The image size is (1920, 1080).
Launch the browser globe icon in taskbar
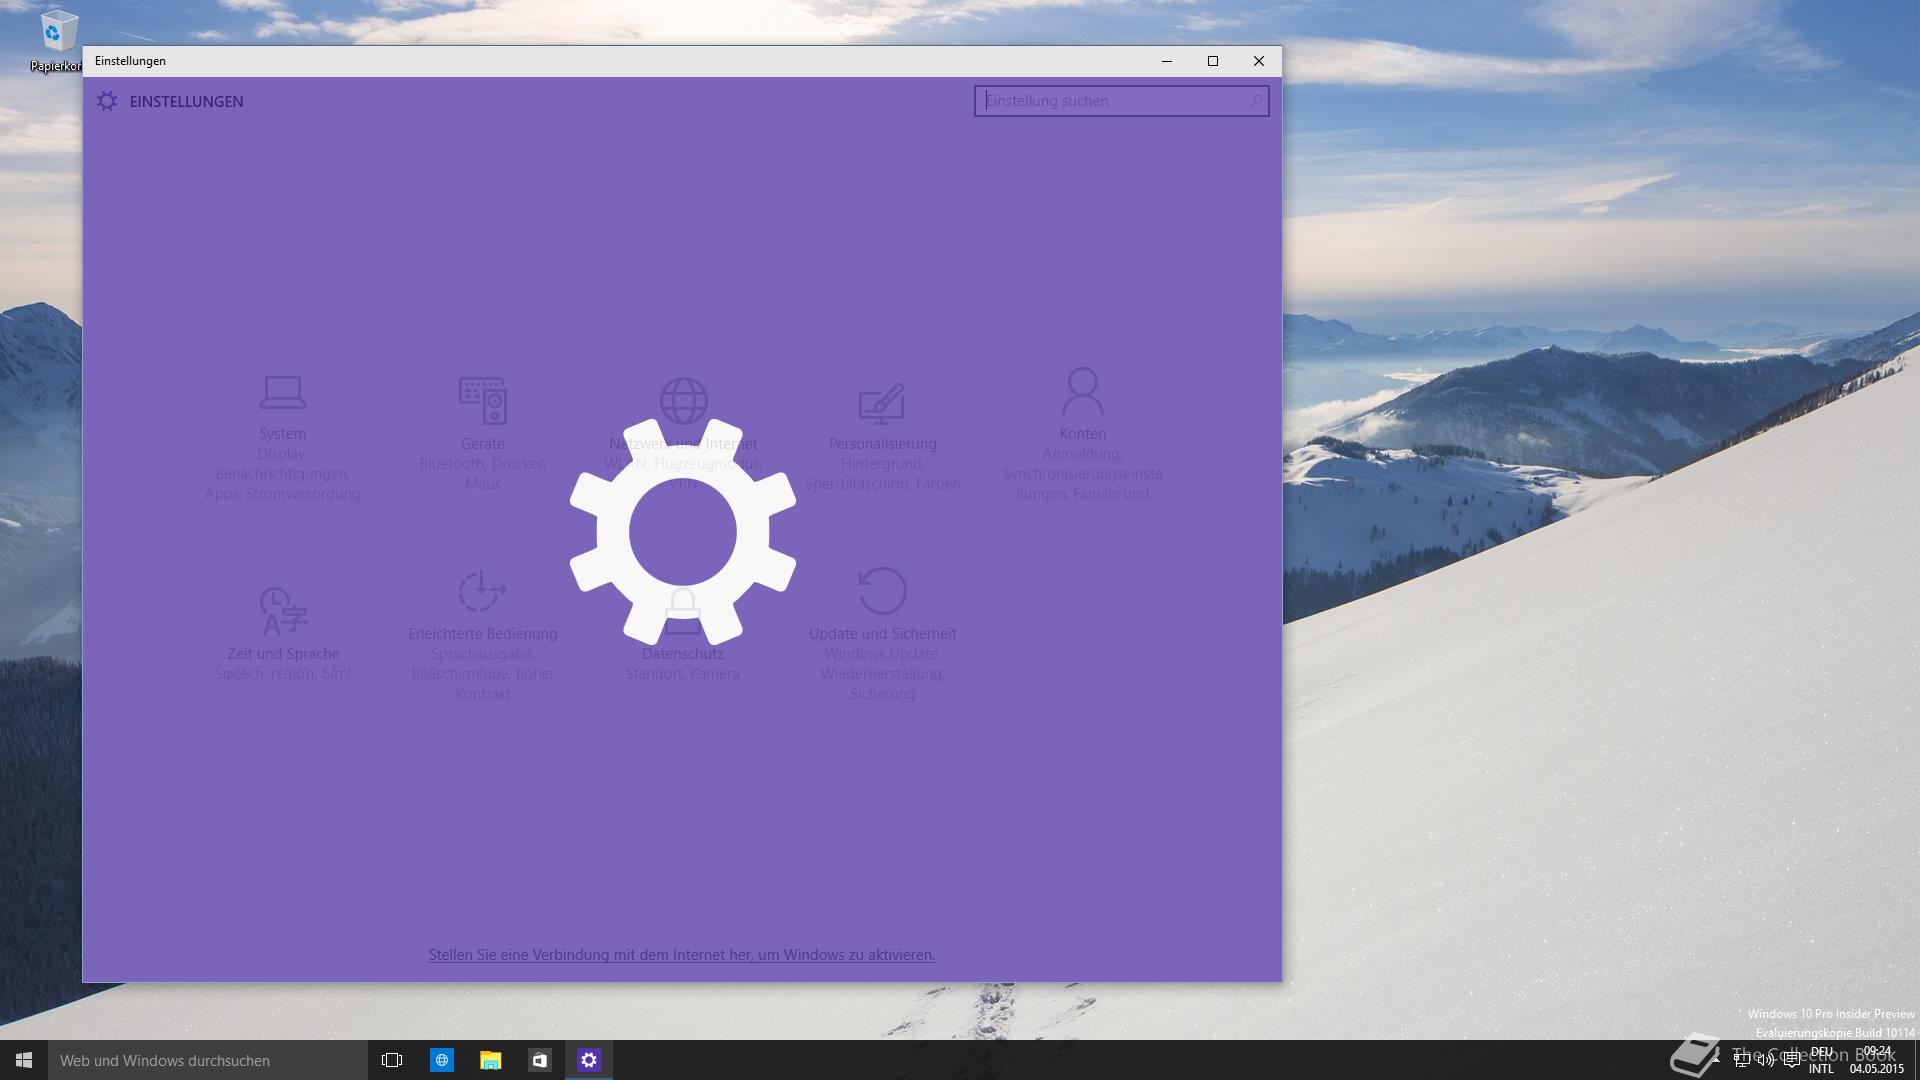[441, 1060]
